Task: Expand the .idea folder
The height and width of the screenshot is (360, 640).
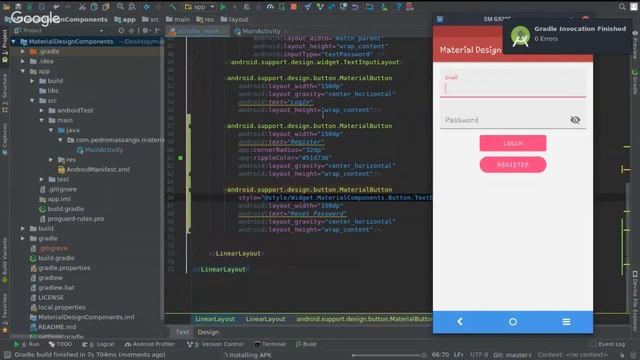Action: 23,61
